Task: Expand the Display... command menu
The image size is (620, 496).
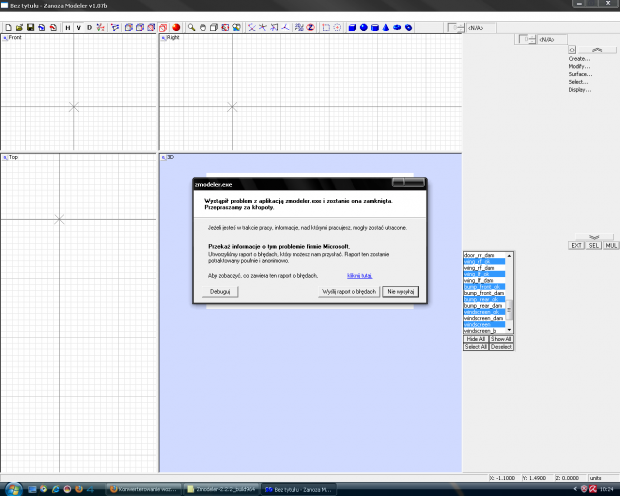Action: tap(580, 90)
